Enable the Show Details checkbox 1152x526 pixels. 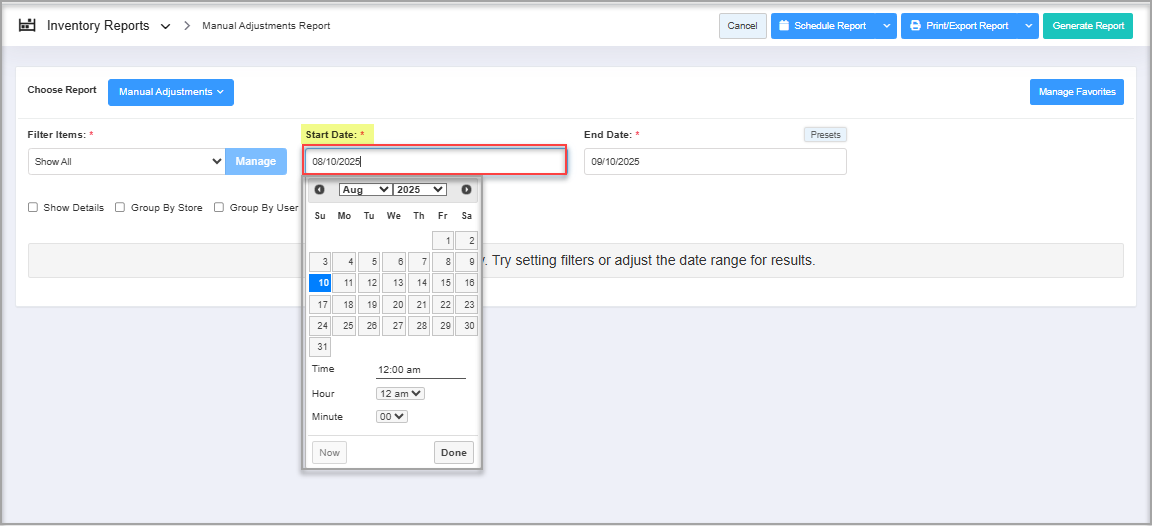coord(33,208)
